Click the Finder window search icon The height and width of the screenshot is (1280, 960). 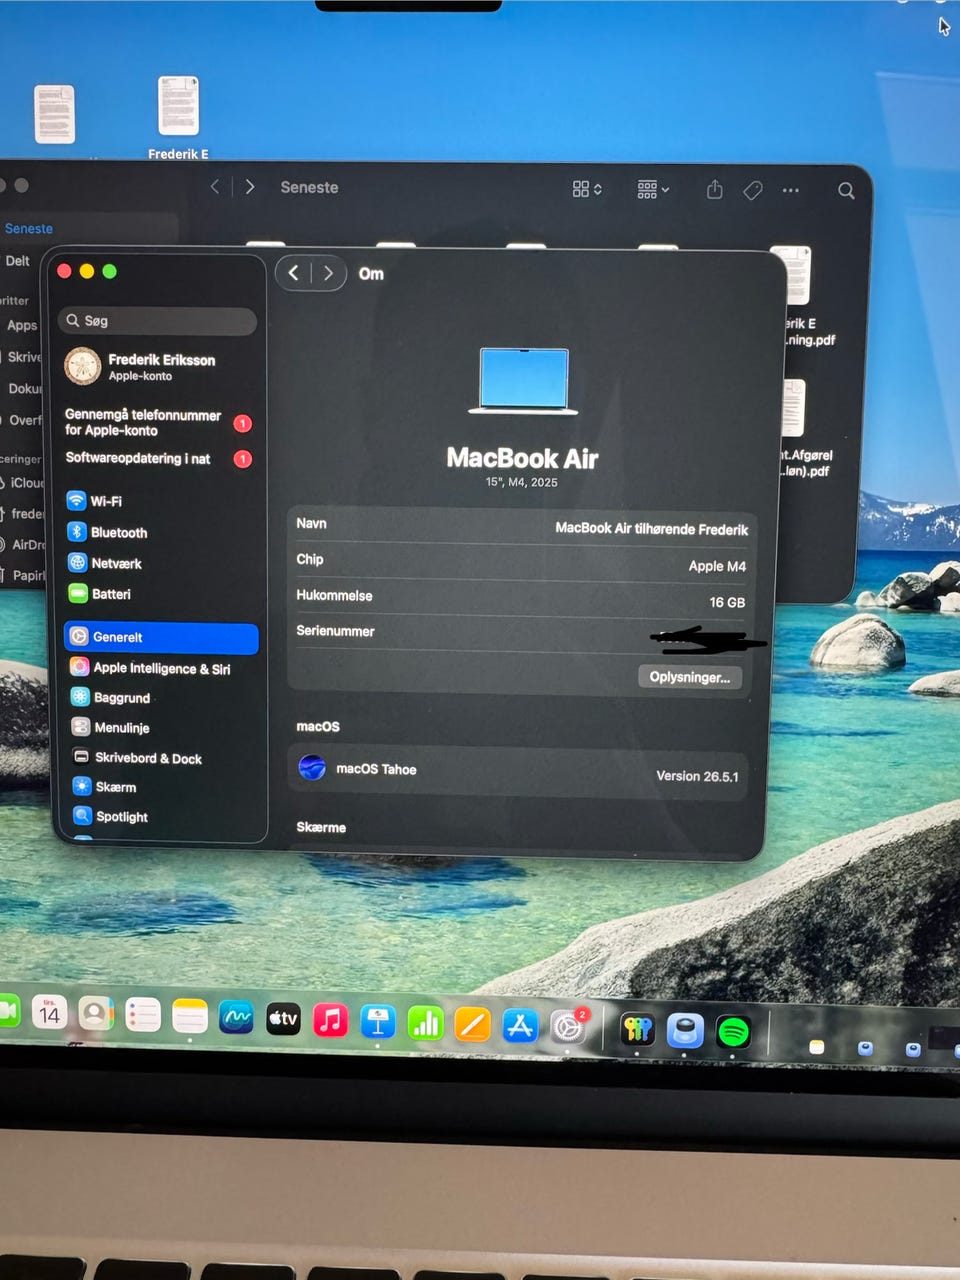(846, 191)
